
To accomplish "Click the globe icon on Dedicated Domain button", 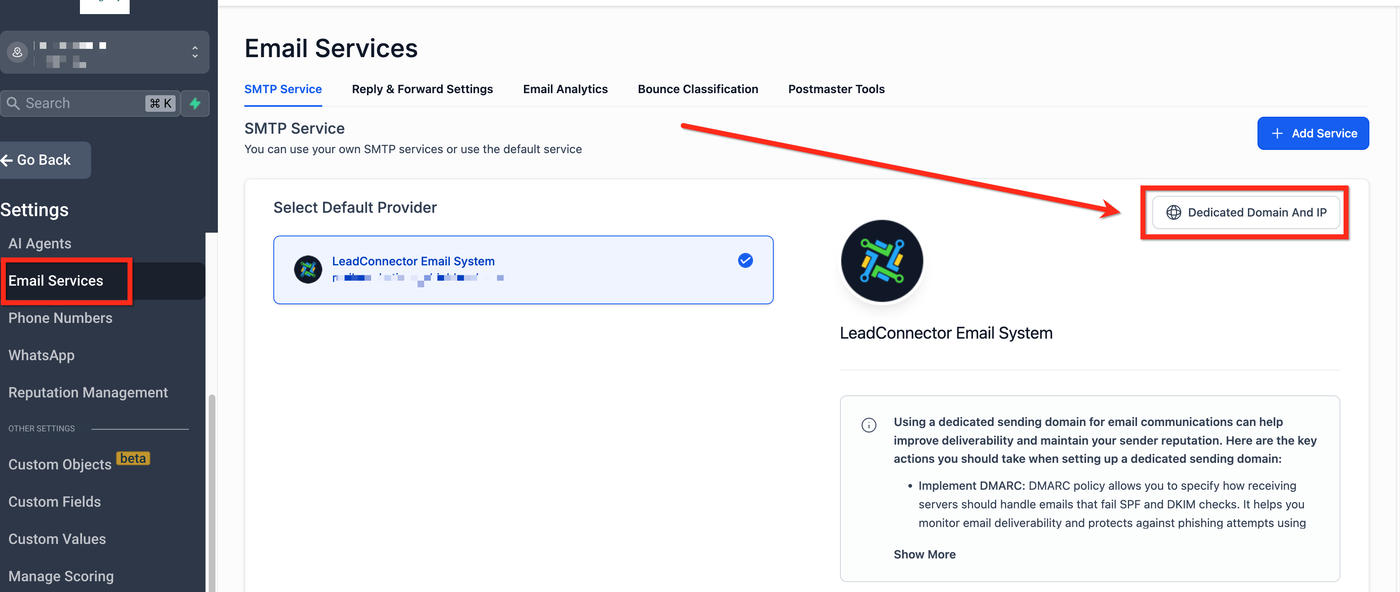I will pos(1174,212).
